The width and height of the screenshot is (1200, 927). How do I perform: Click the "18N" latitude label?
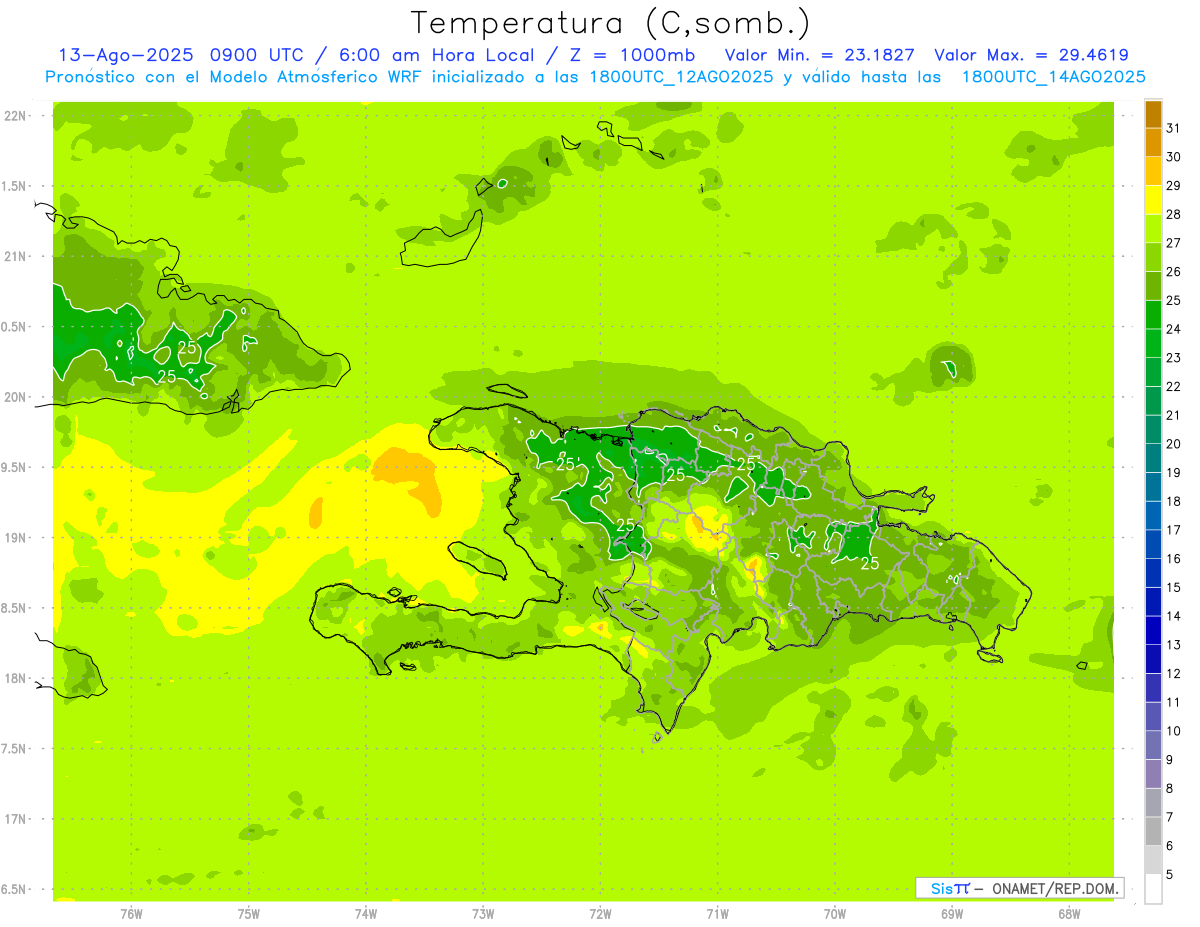16,679
